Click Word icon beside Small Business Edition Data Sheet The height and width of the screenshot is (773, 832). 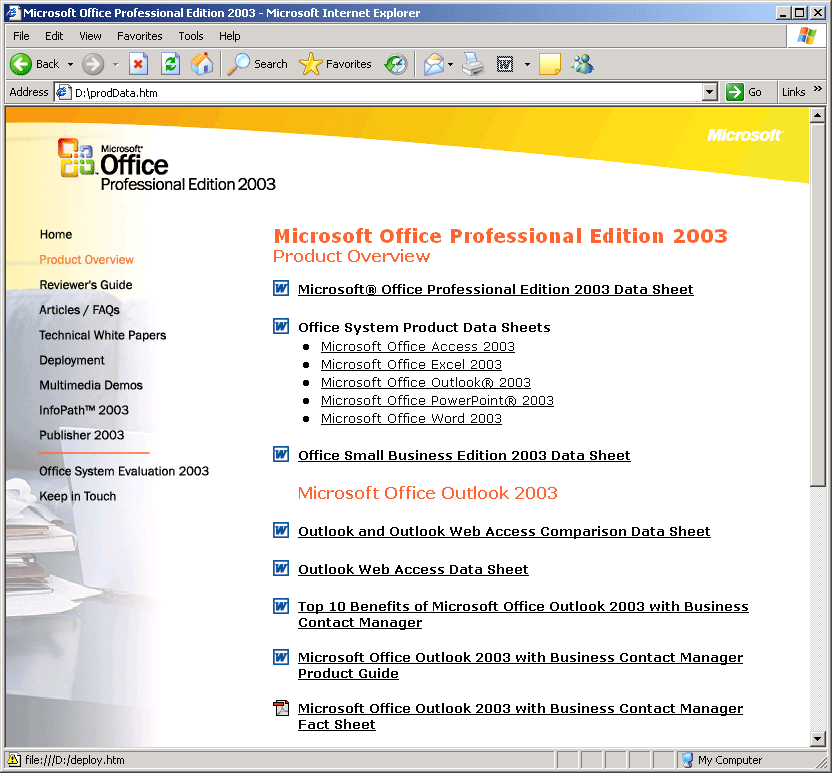pos(281,455)
